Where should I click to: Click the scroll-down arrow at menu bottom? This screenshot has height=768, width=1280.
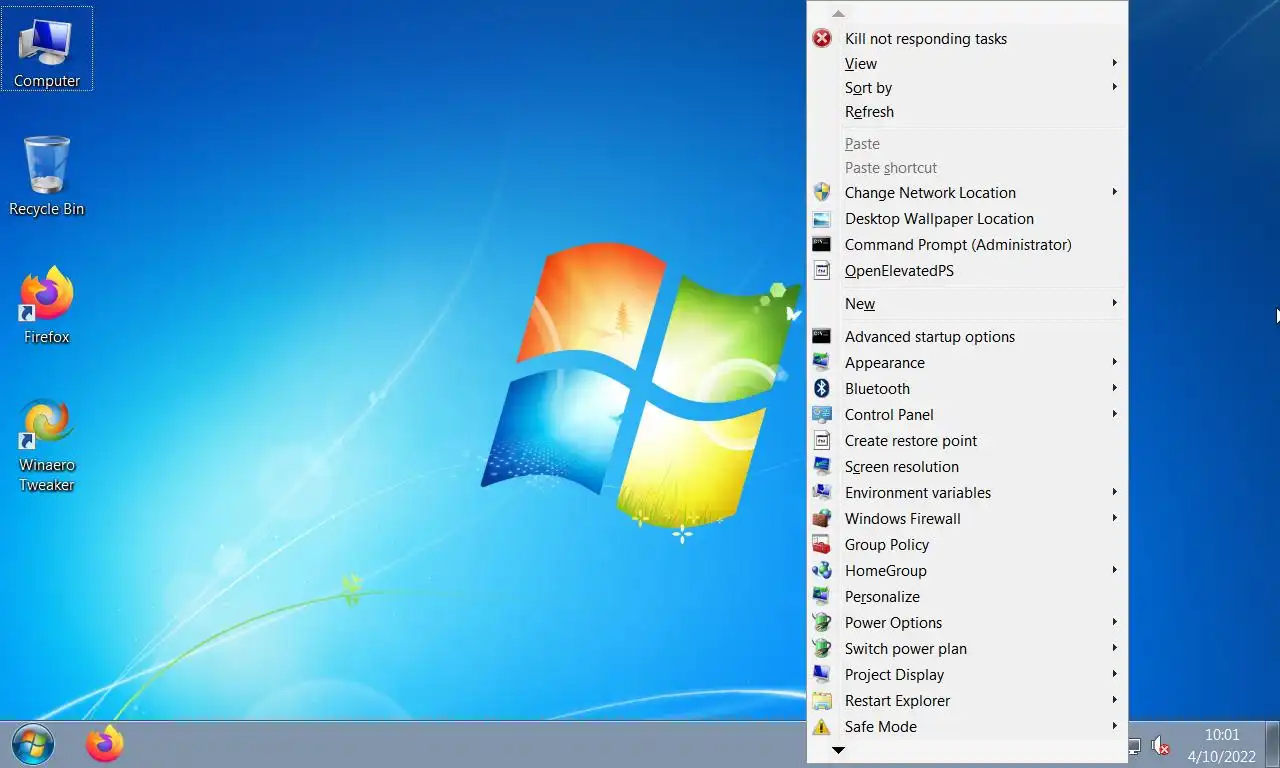(838, 750)
